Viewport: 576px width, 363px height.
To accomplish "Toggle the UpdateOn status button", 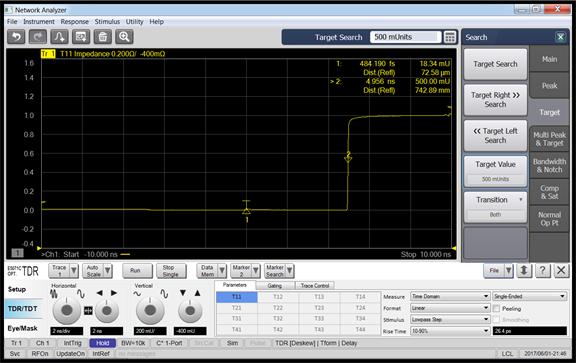I will click(x=71, y=354).
